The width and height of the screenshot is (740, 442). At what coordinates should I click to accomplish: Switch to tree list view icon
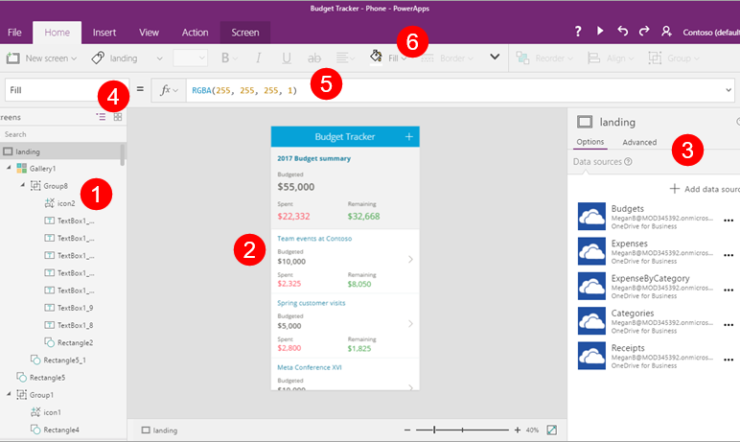[x=101, y=117]
